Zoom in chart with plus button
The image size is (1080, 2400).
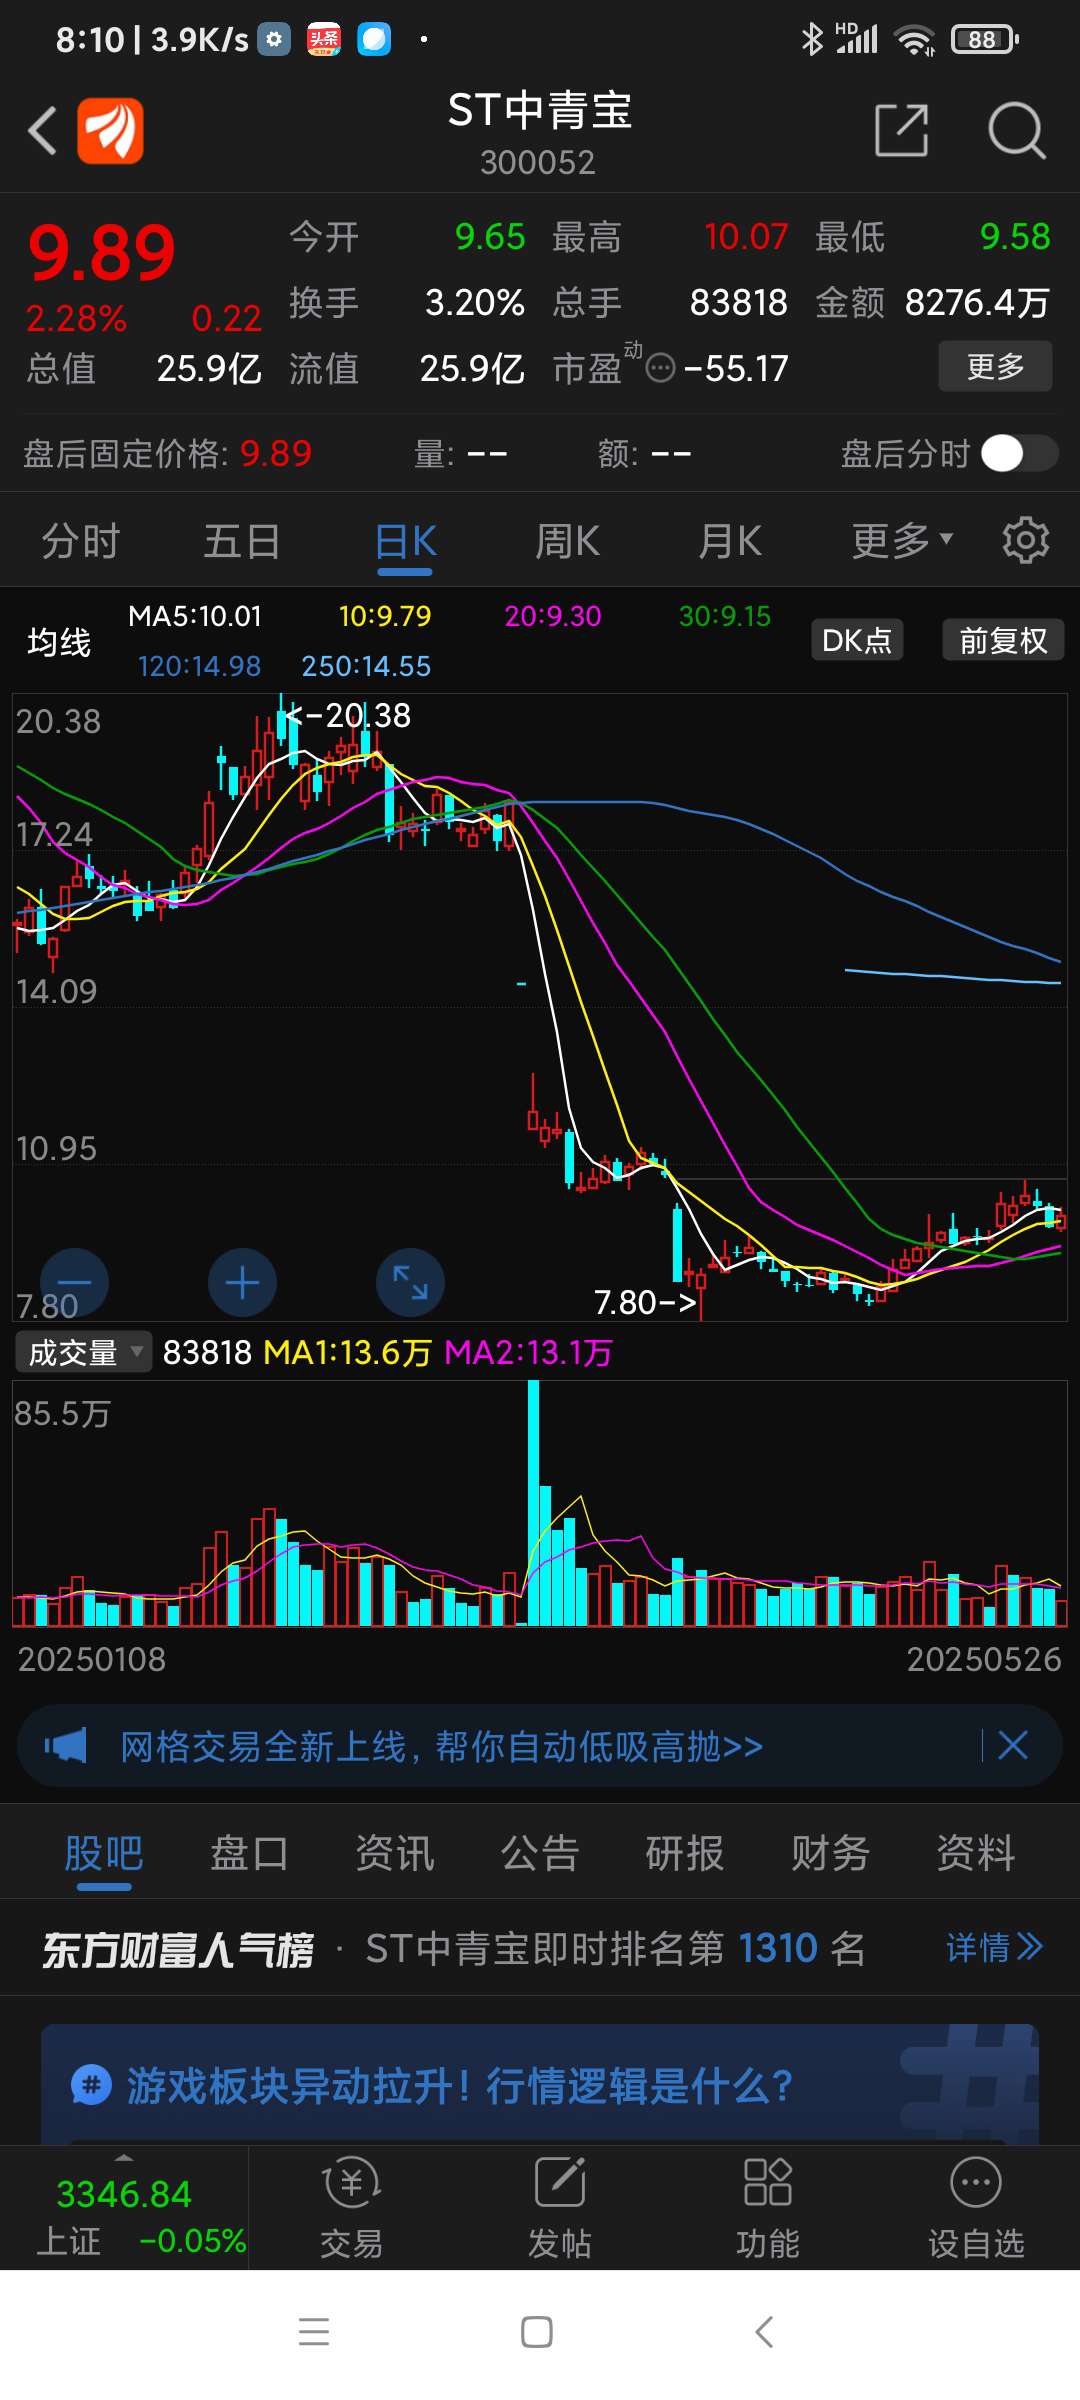pos(242,1282)
